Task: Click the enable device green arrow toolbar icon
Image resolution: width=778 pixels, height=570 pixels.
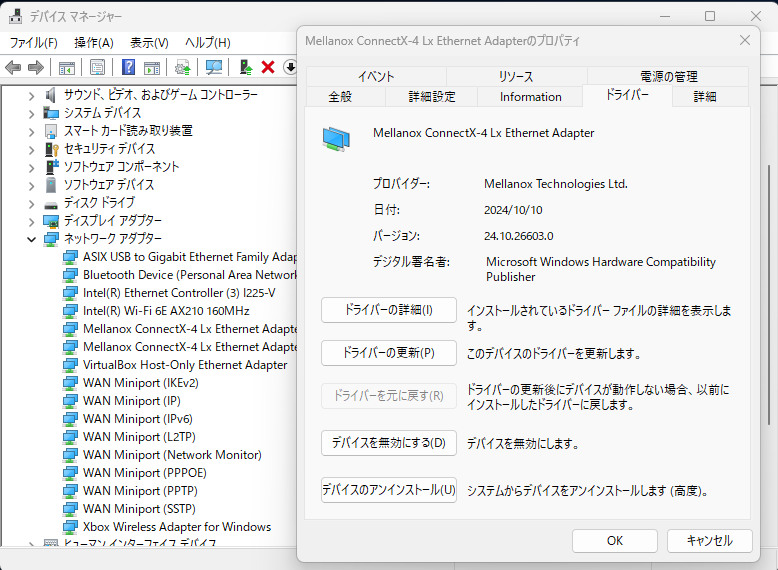Action: [246, 67]
